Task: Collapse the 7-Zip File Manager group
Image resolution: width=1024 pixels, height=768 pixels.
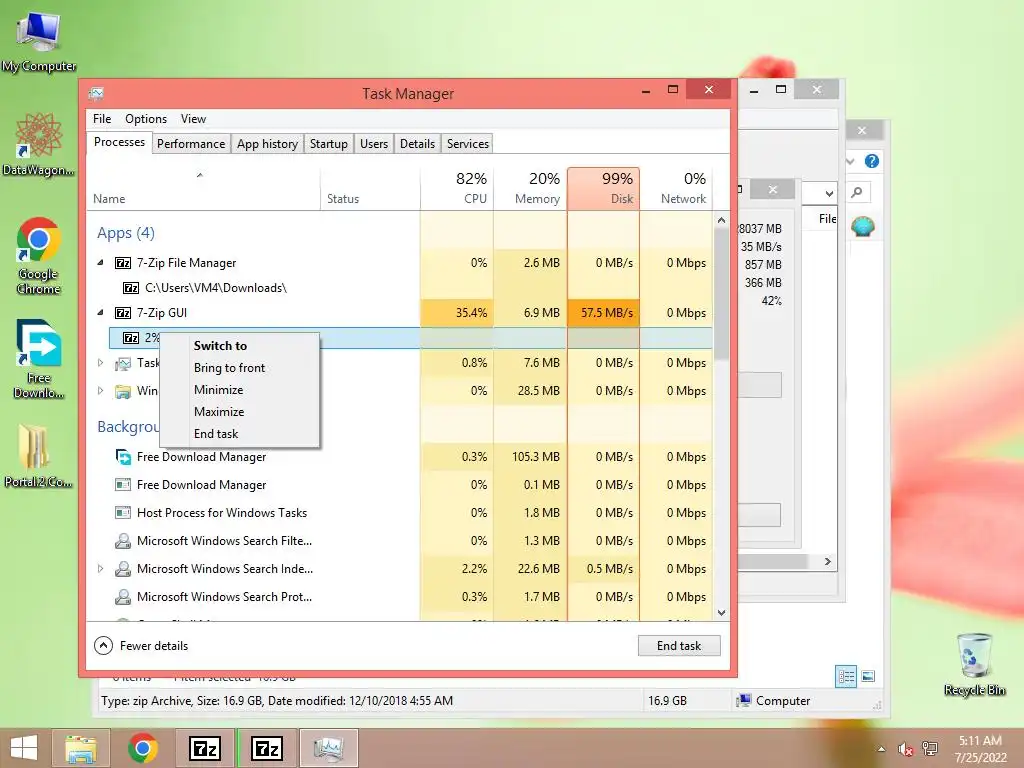Action: click(100, 263)
